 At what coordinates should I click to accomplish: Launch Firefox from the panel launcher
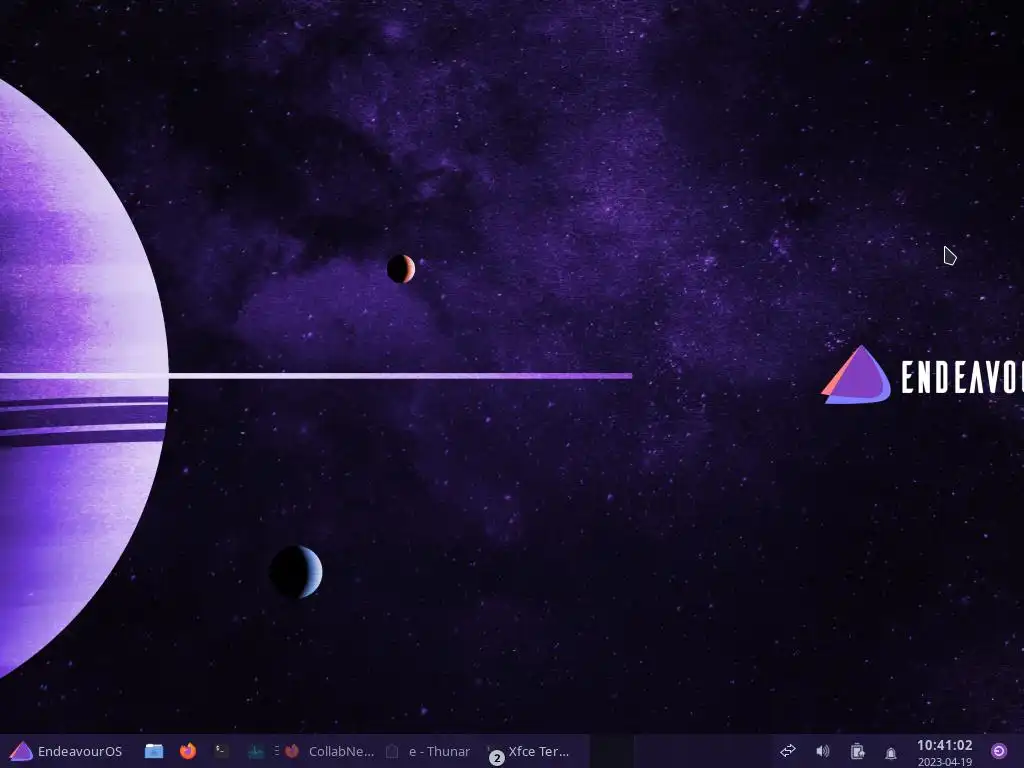[x=188, y=751]
